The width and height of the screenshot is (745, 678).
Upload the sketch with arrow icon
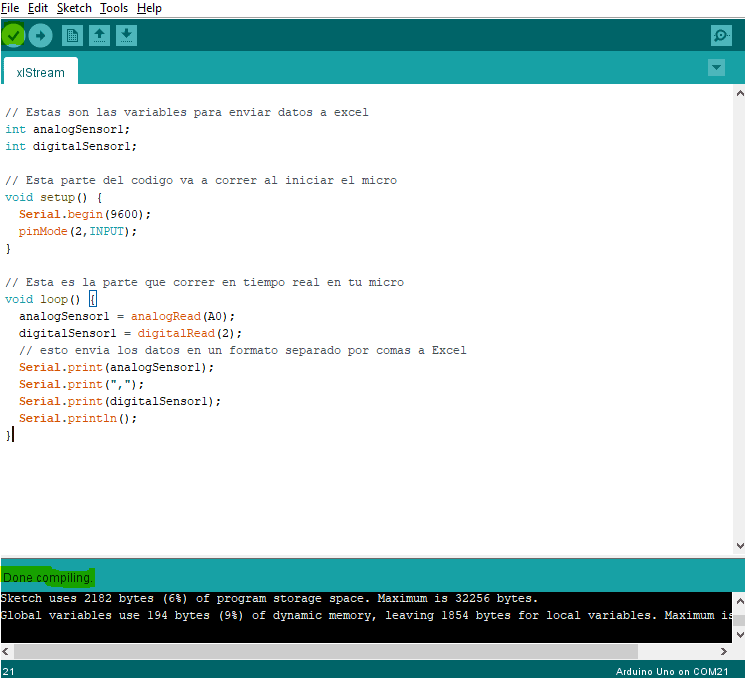pyautogui.click(x=40, y=36)
